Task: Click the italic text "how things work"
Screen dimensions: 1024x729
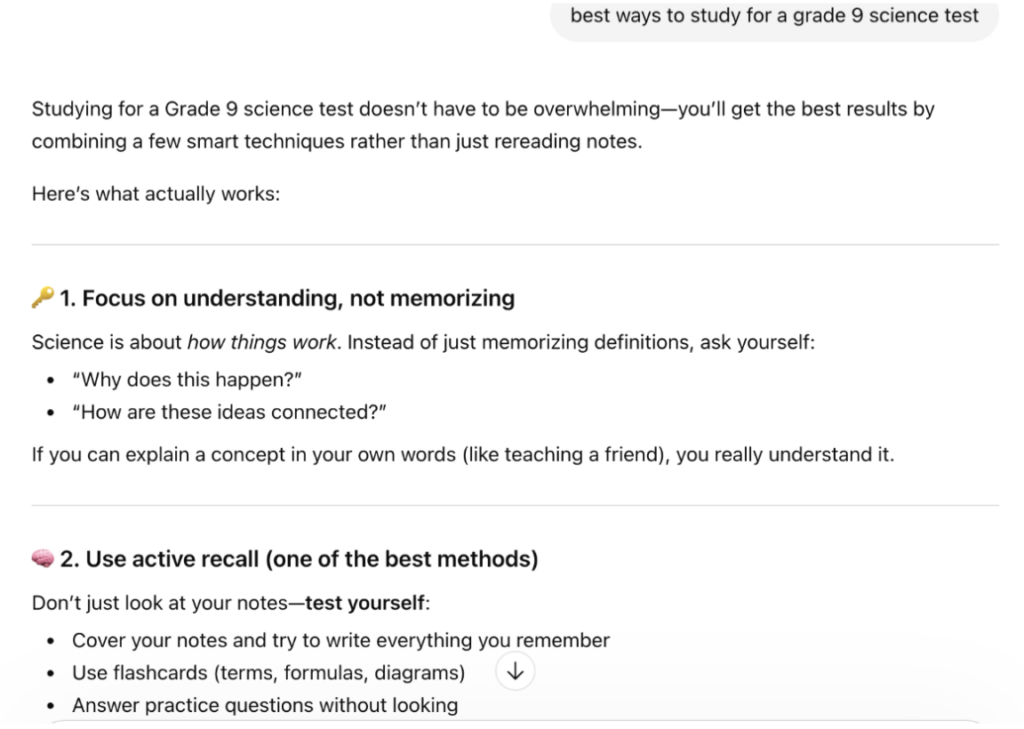Action: pos(262,342)
